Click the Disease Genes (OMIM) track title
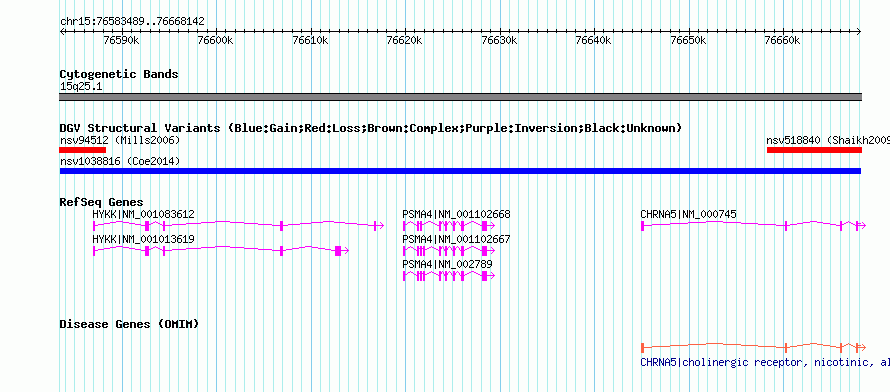This screenshot has height=392, width=890. coord(129,324)
